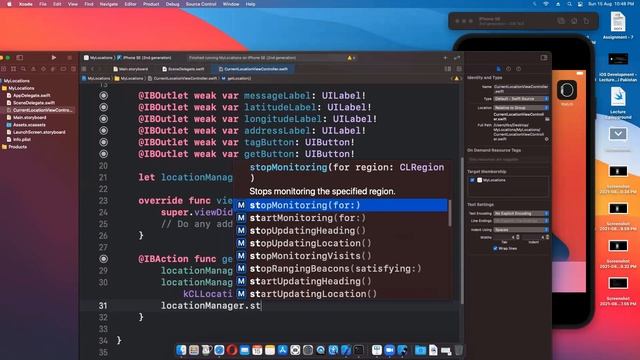The width and height of the screenshot is (640, 360).
Task: Choose stopMonitoringVisits() completion
Action: (x=341, y=256)
